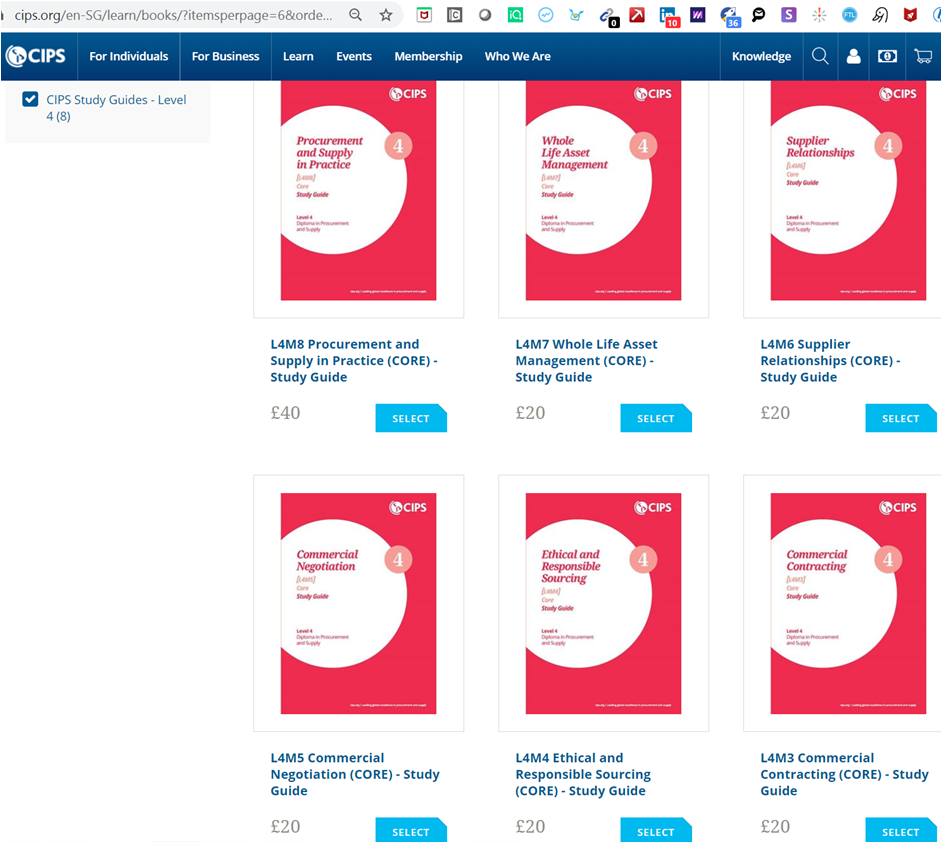Open the user account profile icon
Image resolution: width=942 pixels, height=843 pixels.
coord(853,57)
